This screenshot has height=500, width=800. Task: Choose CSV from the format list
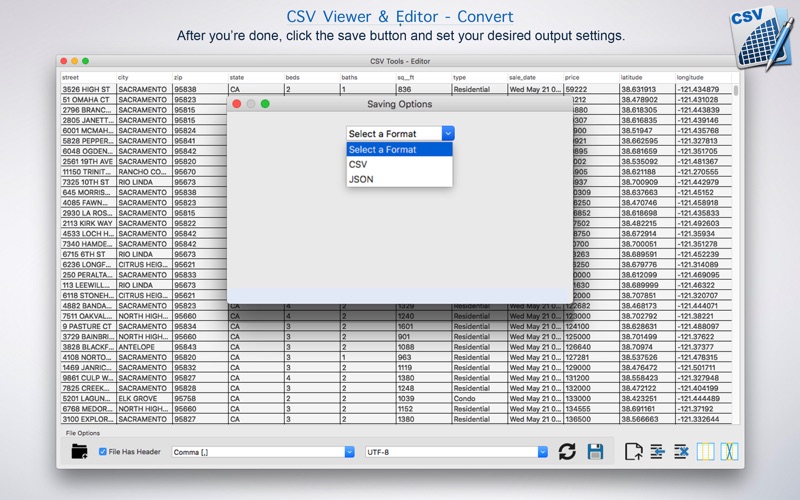[399, 164]
